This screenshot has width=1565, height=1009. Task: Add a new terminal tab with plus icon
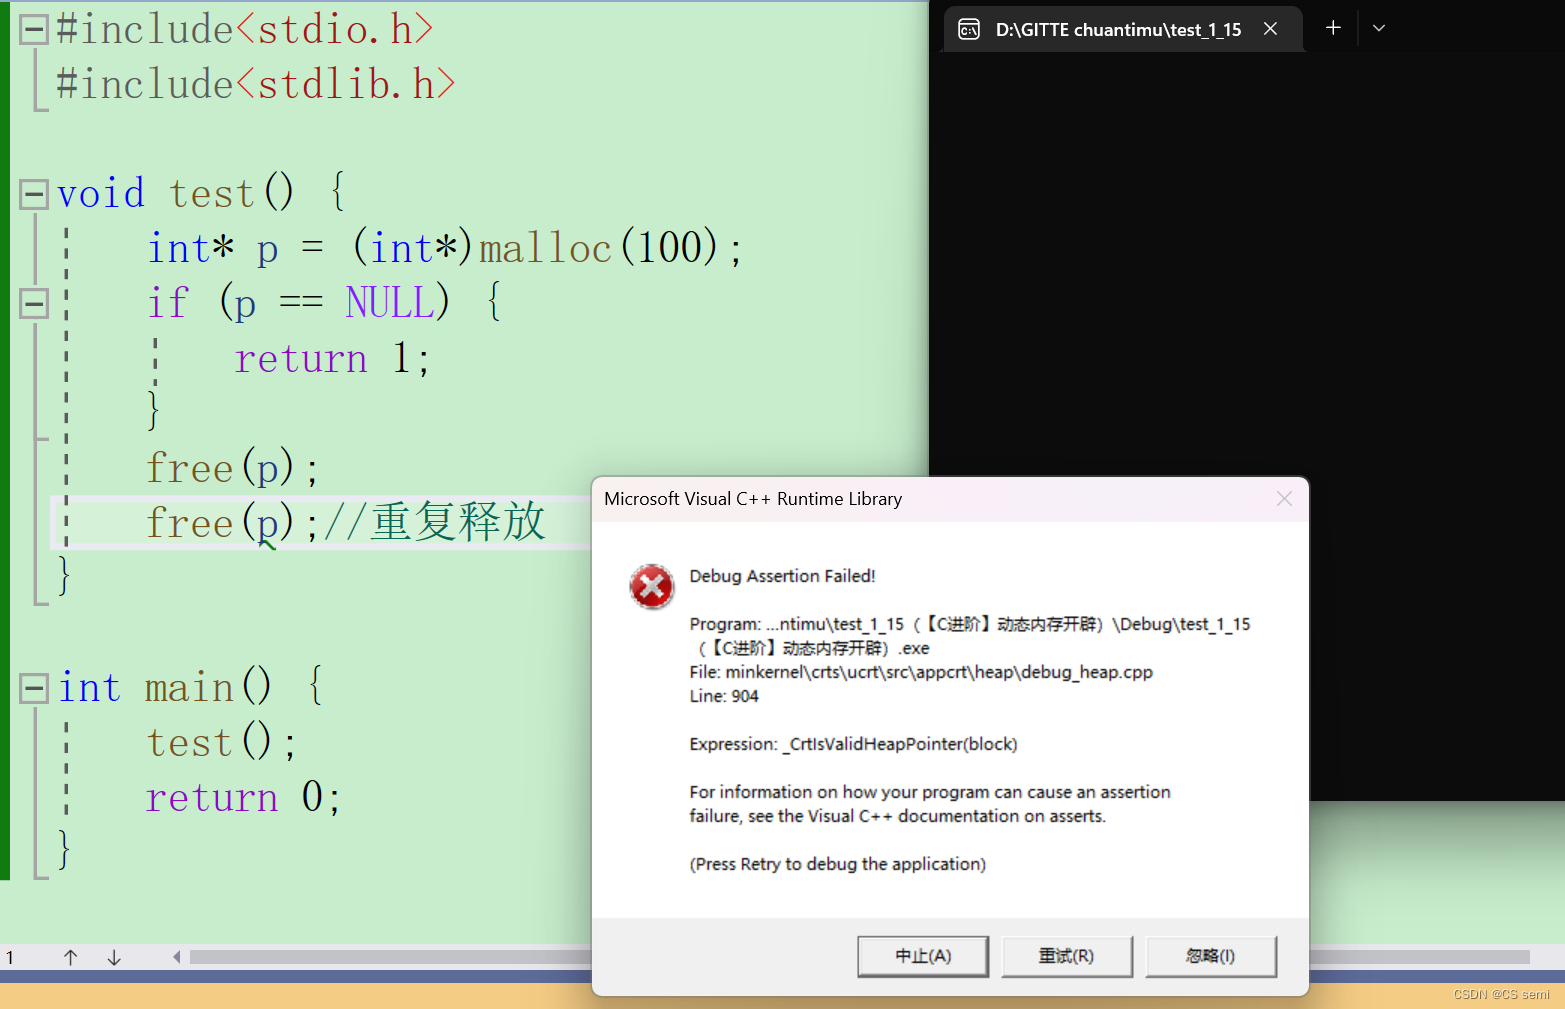coord(1333,28)
